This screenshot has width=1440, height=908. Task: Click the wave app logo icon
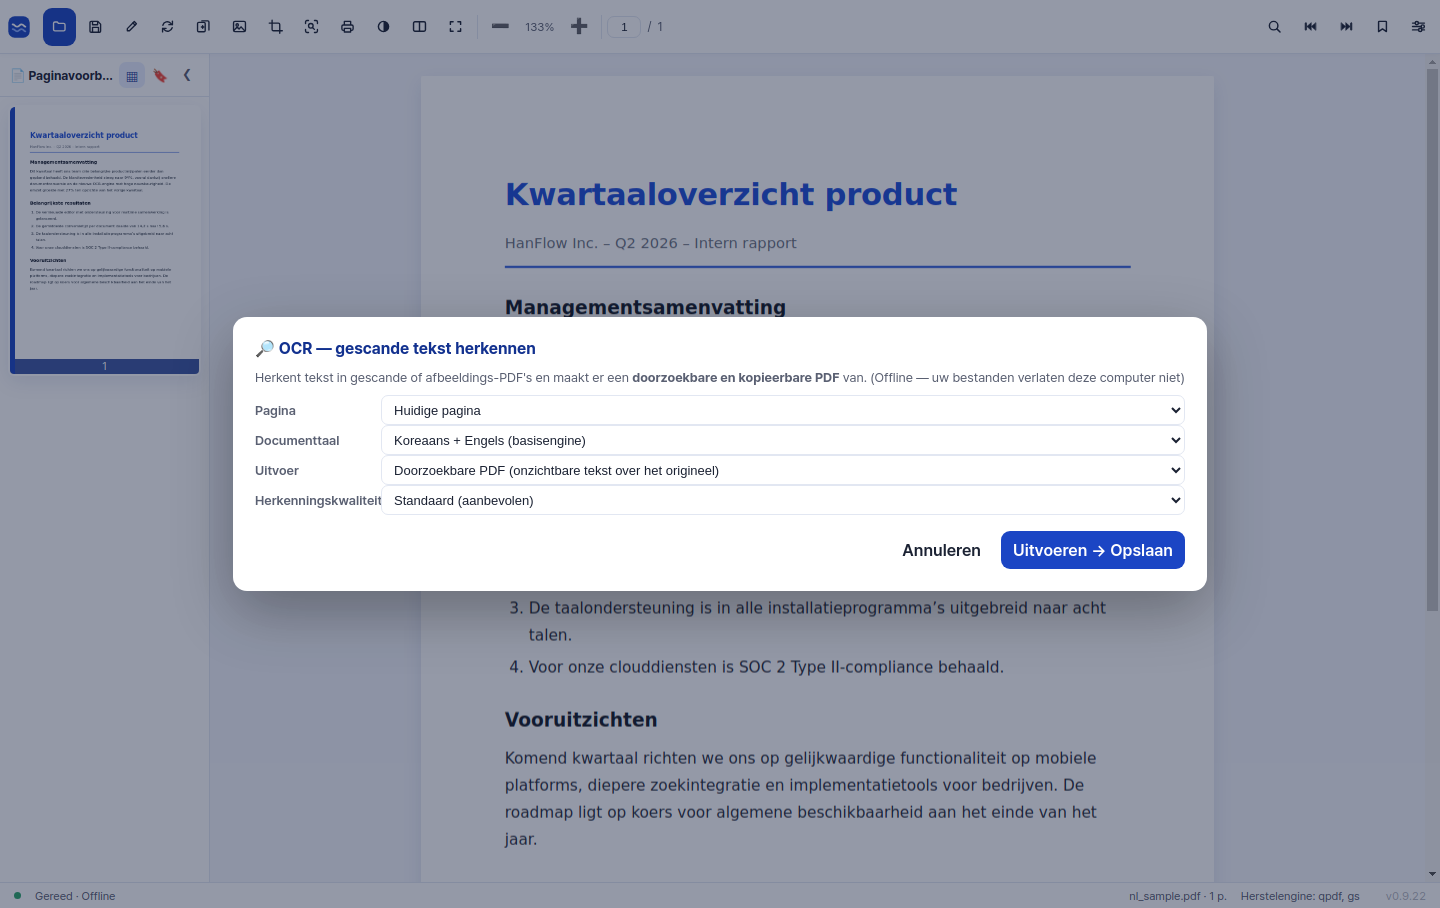19,27
